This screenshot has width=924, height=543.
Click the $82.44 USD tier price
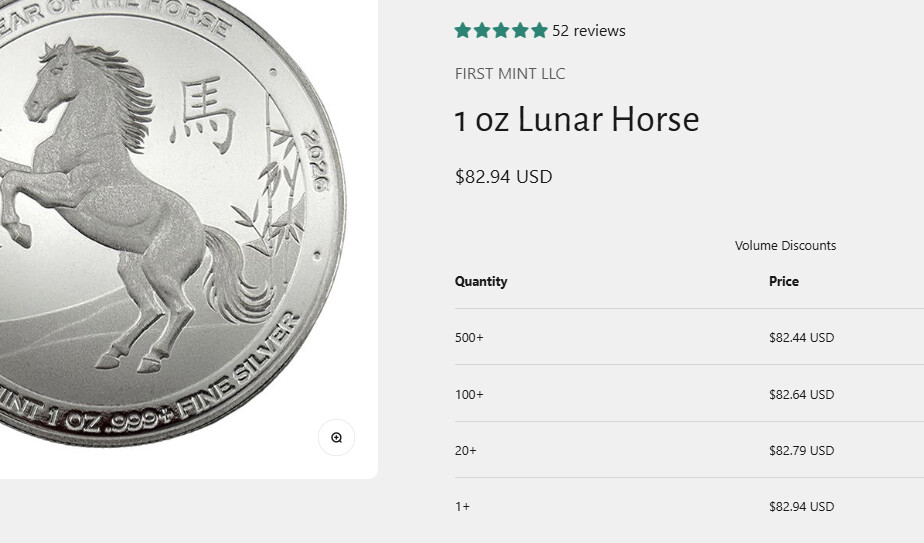click(801, 338)
